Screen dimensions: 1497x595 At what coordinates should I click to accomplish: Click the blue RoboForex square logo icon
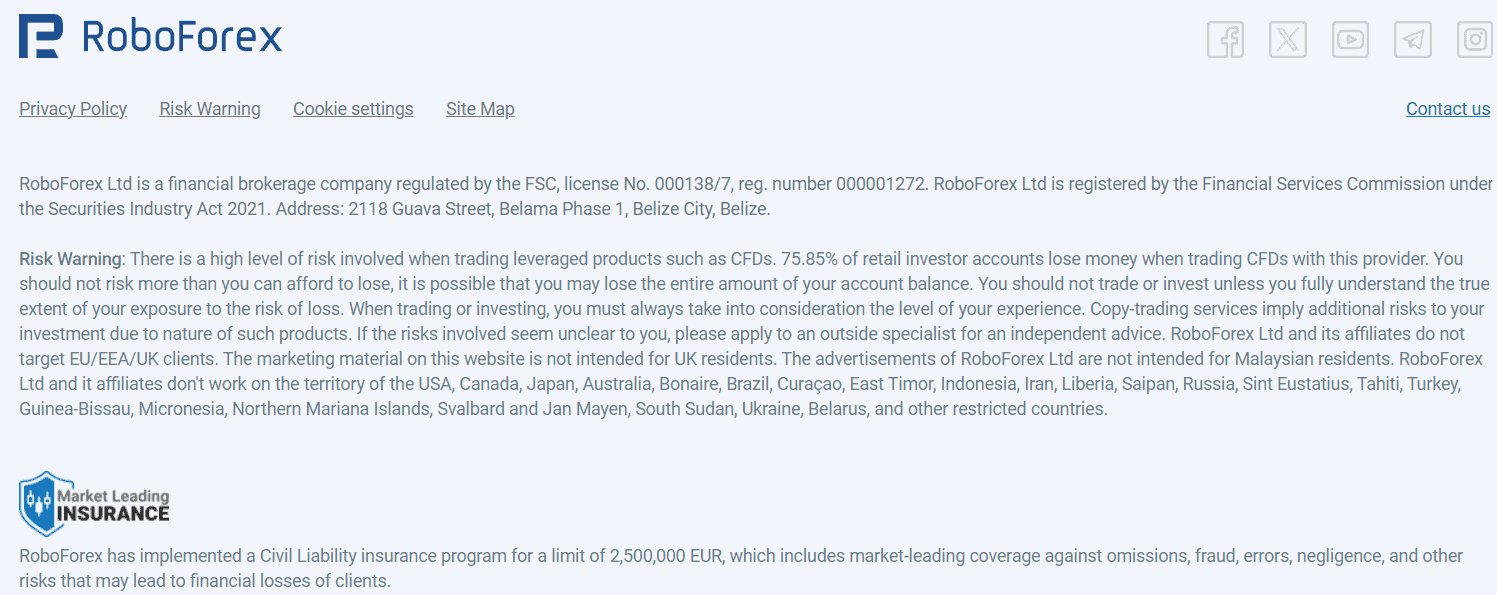(x=39, y=36)
